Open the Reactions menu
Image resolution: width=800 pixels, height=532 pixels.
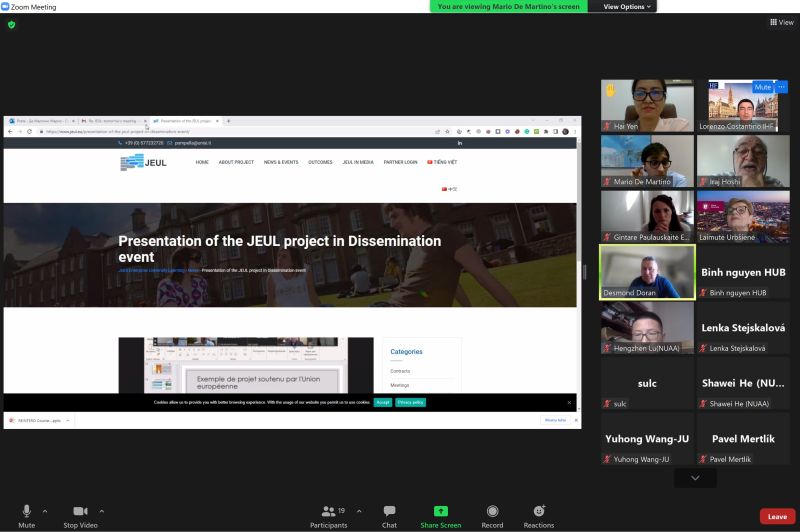[x=539, y=515]
